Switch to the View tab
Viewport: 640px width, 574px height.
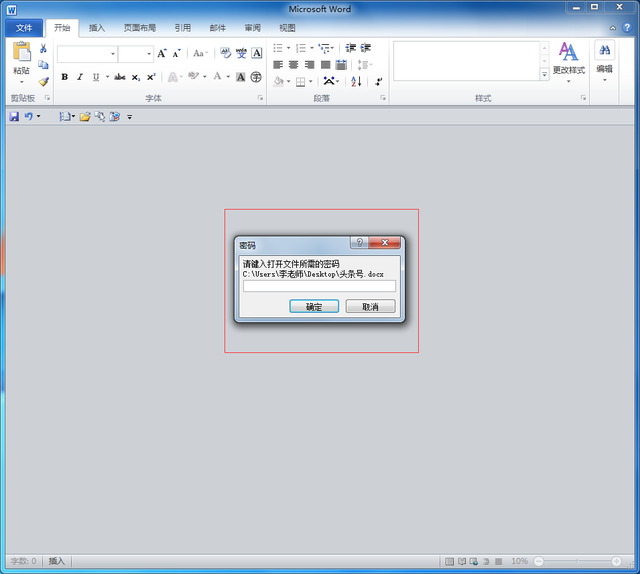(287, 28)
